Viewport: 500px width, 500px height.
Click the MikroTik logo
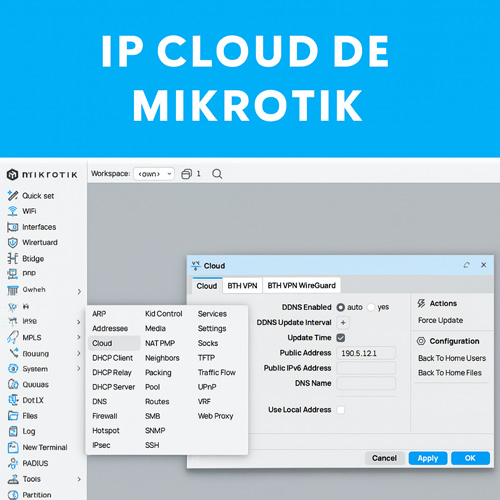(42, 174)
